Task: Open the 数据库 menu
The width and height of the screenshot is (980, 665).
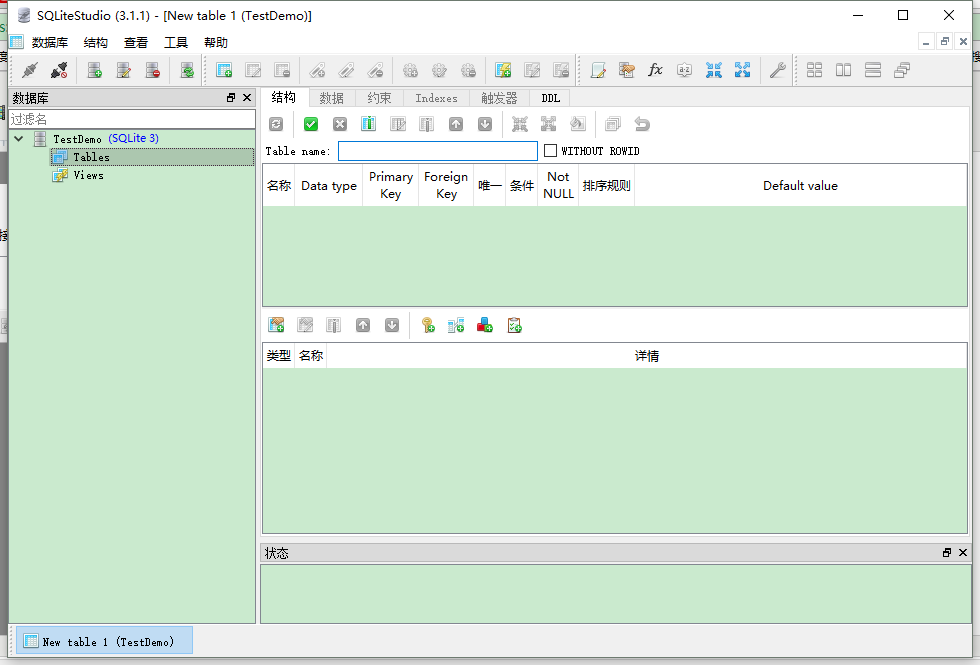Action: [50, 42]
